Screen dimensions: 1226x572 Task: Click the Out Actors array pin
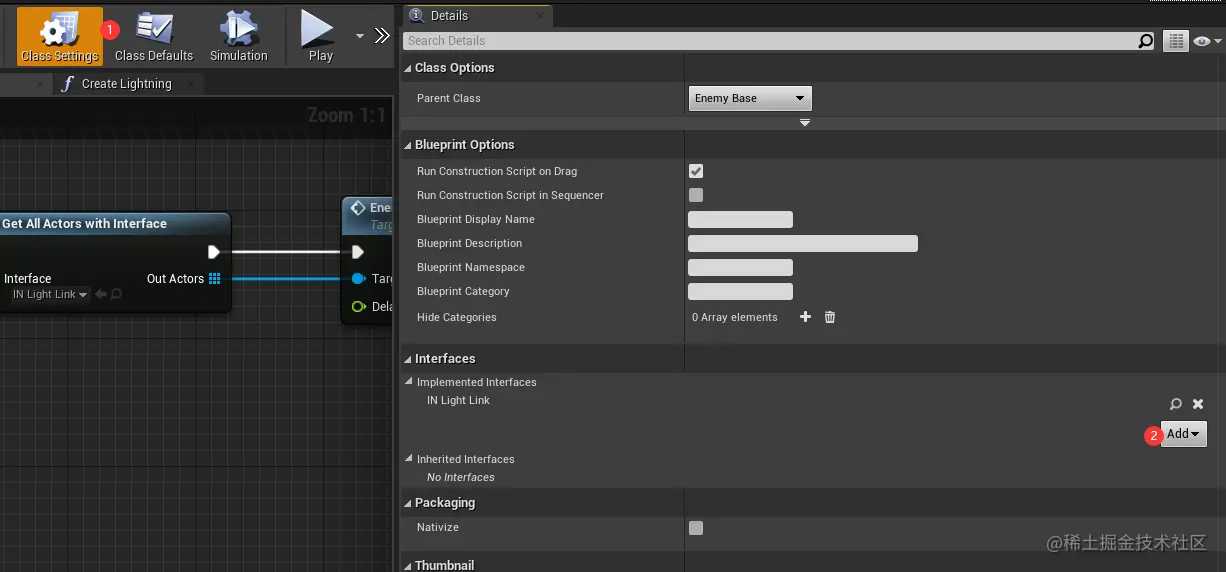[215, 279]
